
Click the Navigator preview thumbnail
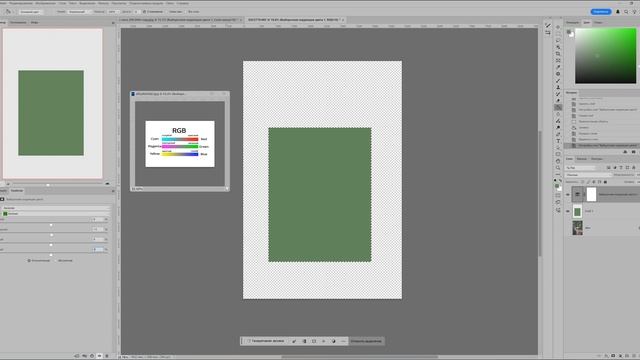click(x=53, y=104)
